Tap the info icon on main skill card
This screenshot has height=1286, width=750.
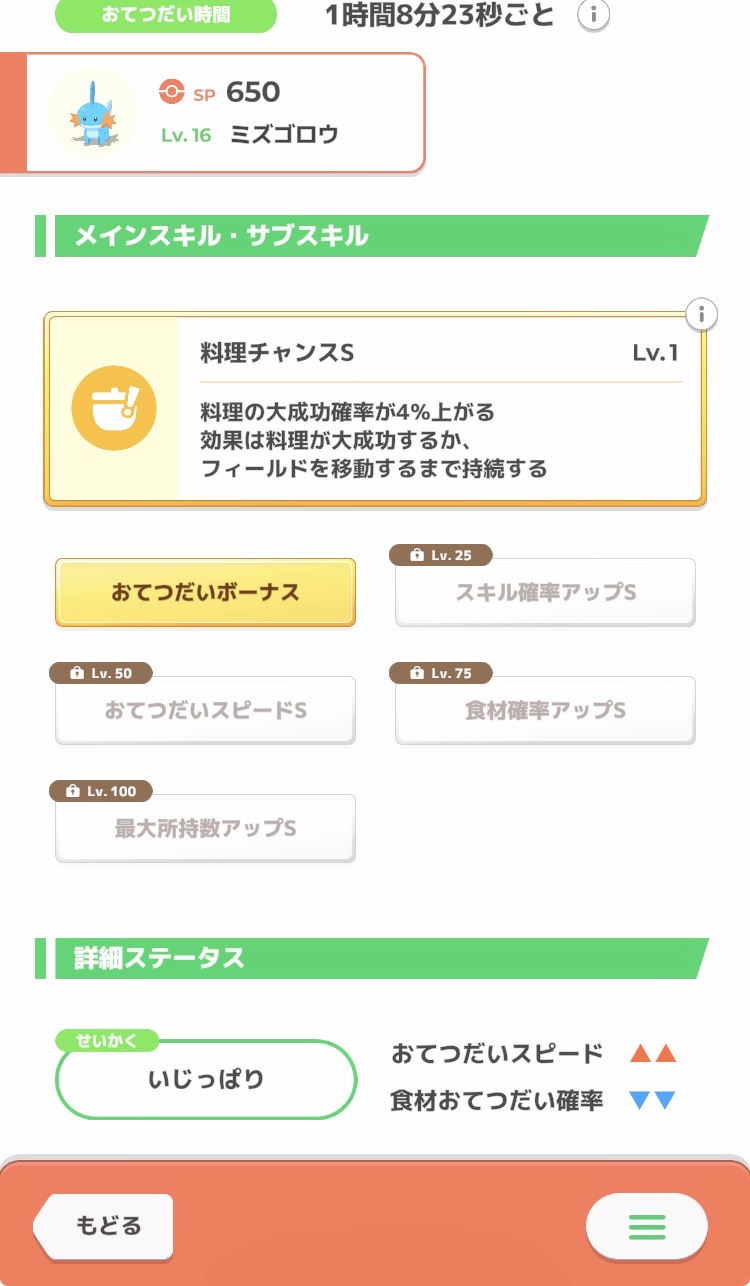pyautogui.click(x=702, y=314)
